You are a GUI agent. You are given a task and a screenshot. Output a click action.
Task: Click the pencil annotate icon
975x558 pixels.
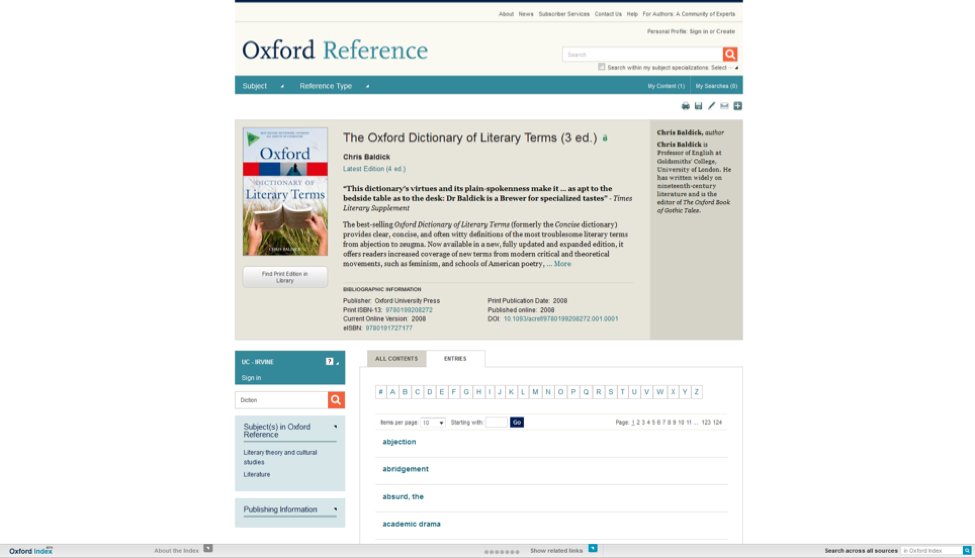pyautogui.click(x=711, y=106)
